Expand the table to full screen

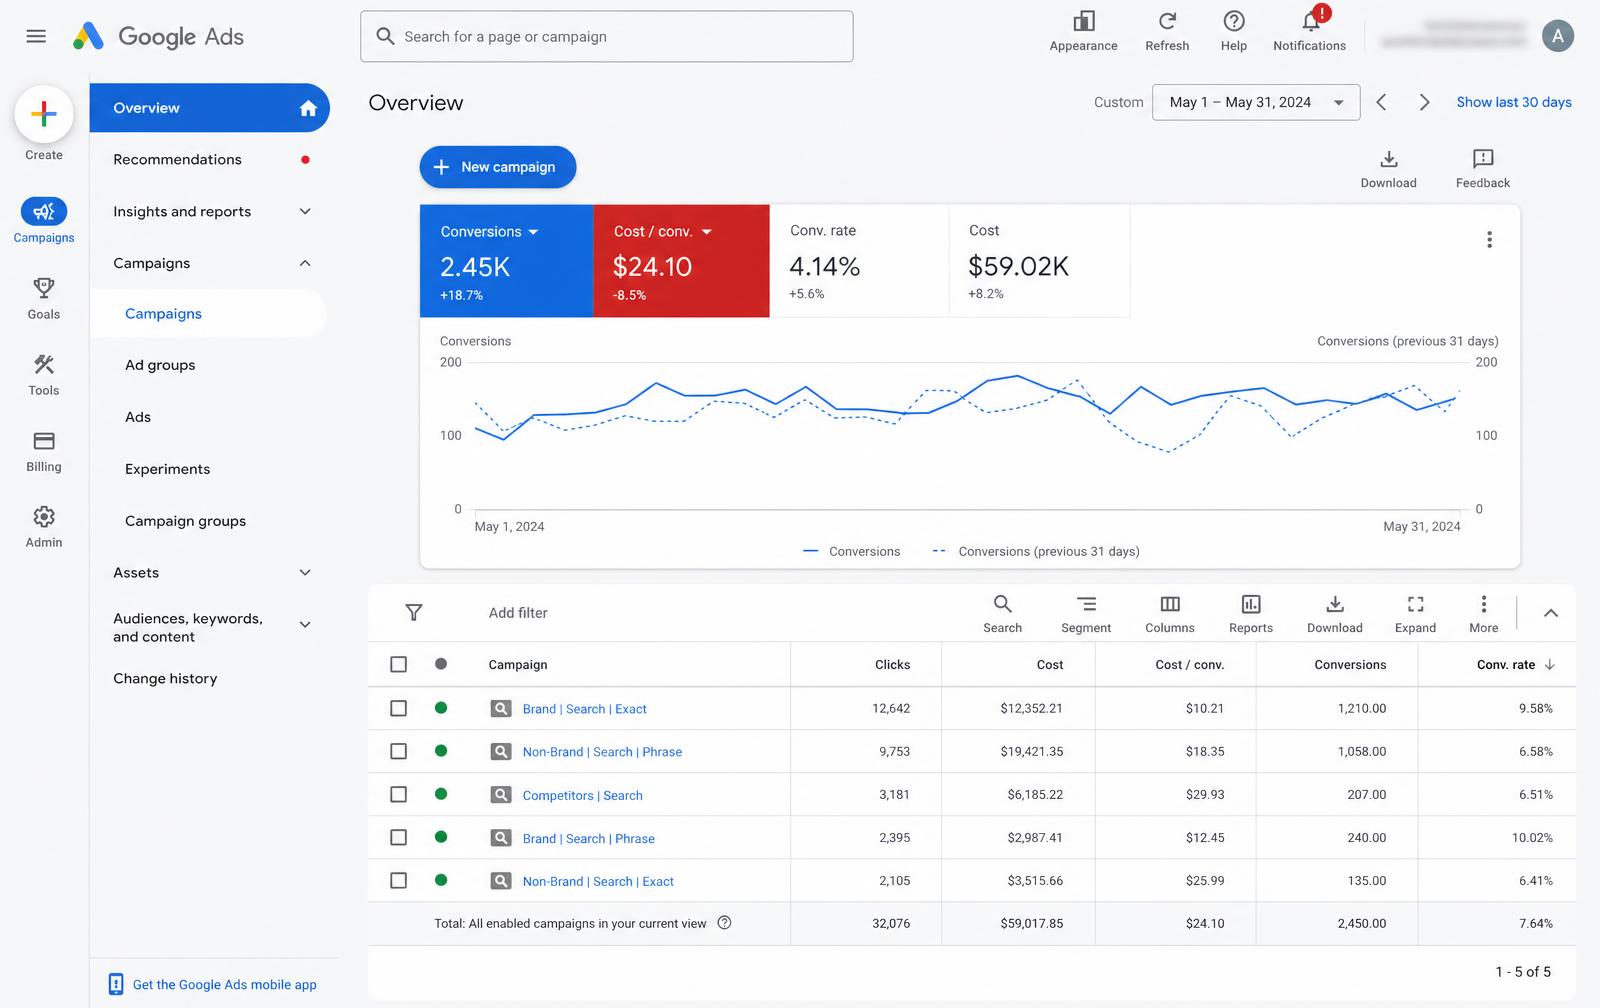[x=1416, y=604]
